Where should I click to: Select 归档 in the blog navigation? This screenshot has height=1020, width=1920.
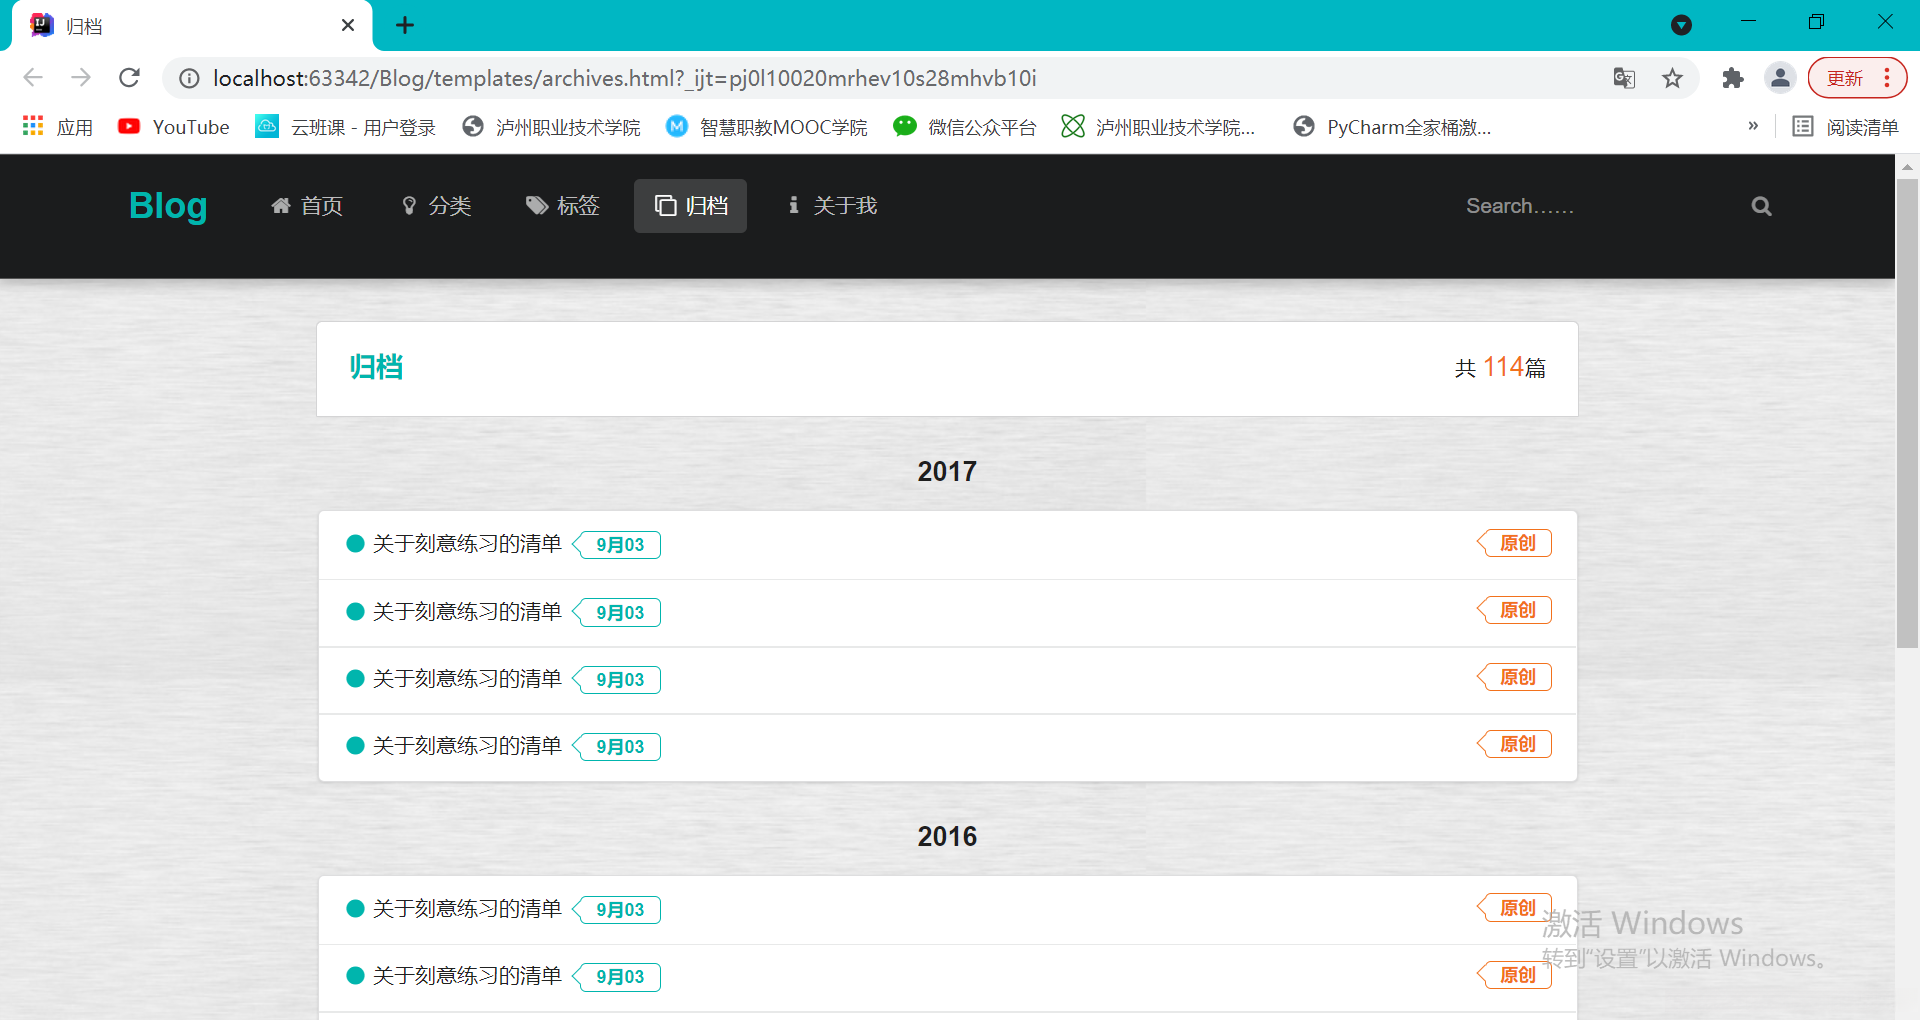690,206
